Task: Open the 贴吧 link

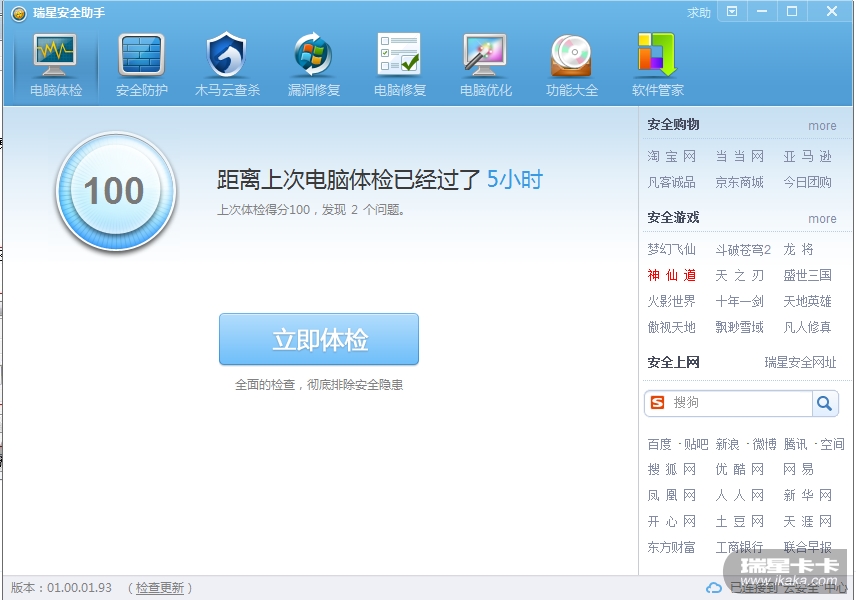Action: [696, 444]
